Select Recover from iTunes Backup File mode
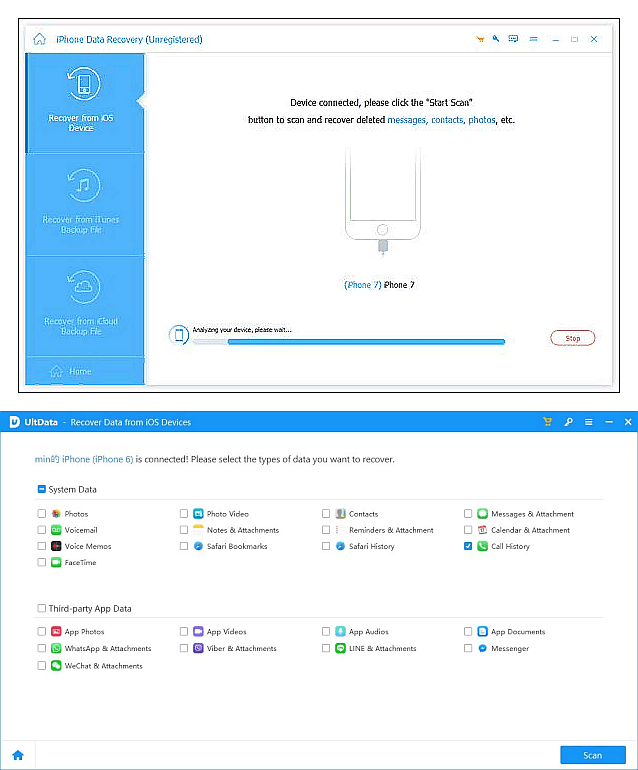638x770 pixels. [x=84, y=204]
